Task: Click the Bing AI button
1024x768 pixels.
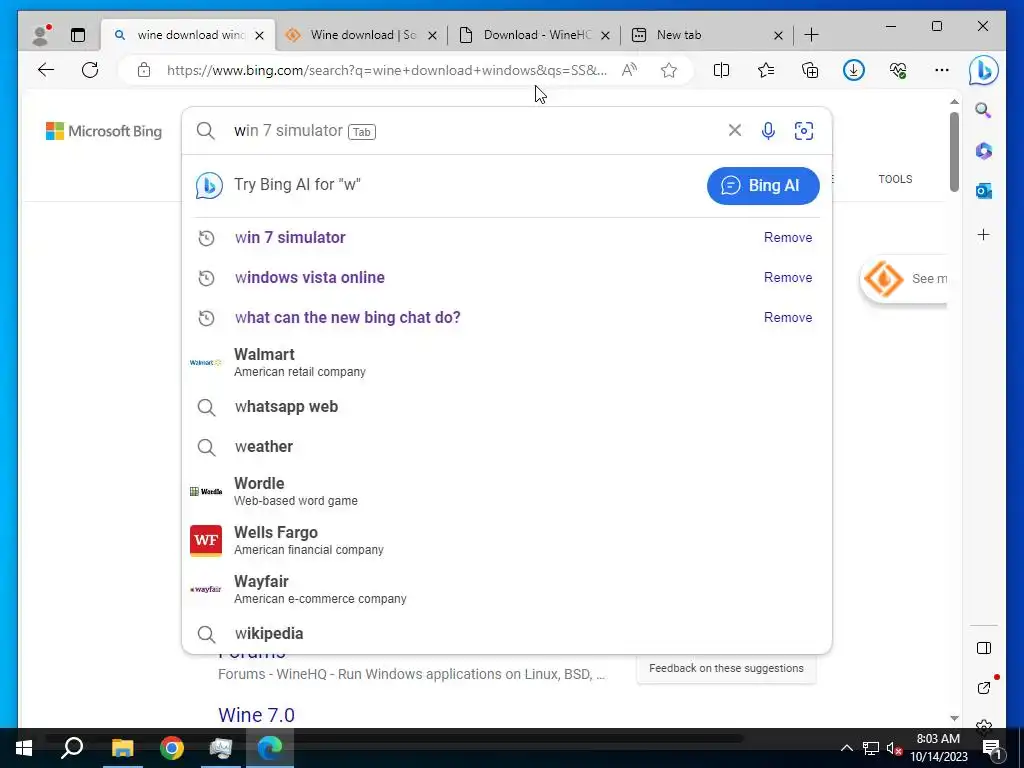Action: point(763,185)
